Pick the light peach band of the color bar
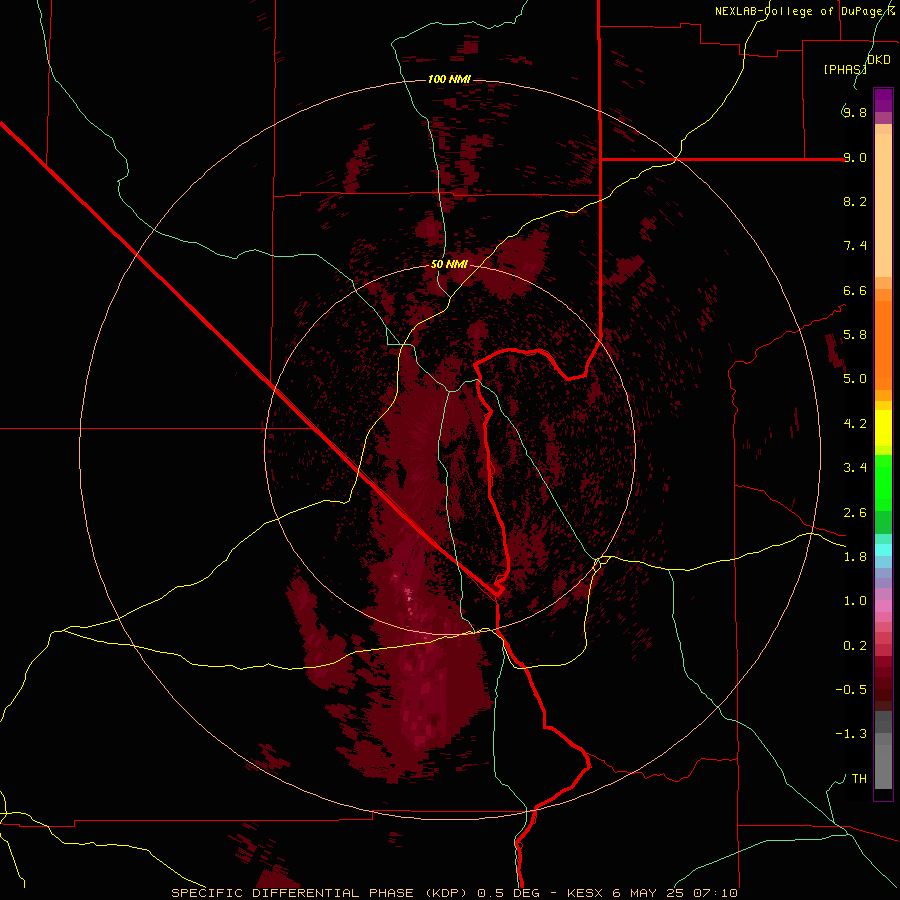The width and height of the screenshot is (900, 900). click(883, 205)
